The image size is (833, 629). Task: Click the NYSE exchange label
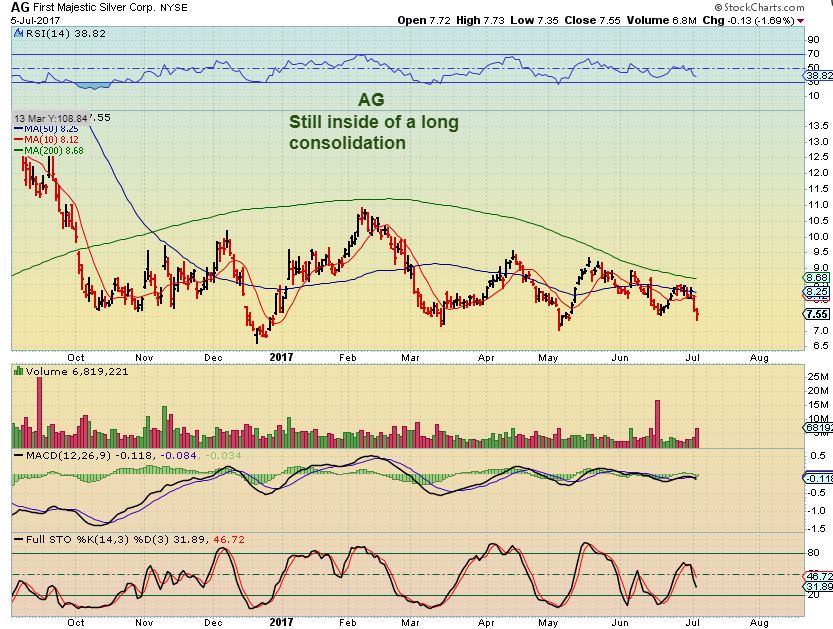pos(174,8)
